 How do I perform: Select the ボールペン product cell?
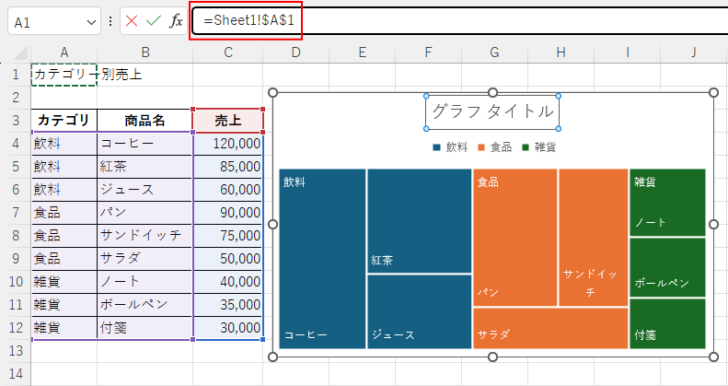[145, 305]
